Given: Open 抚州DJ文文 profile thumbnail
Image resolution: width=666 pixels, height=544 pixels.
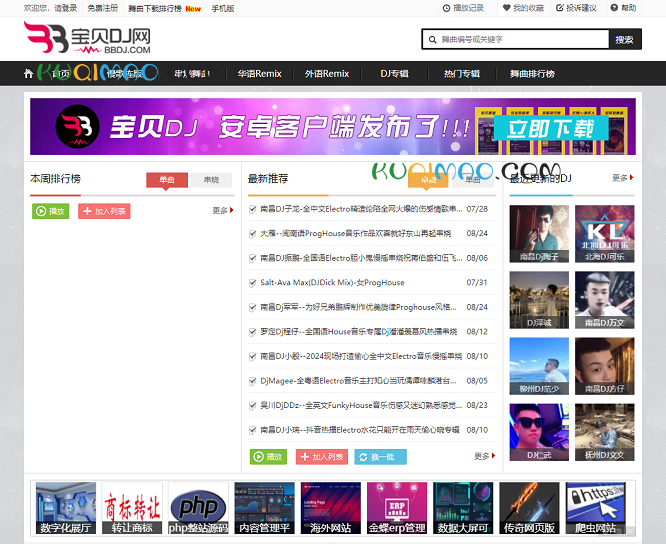Looking at the screenshot, I should 605,432.
